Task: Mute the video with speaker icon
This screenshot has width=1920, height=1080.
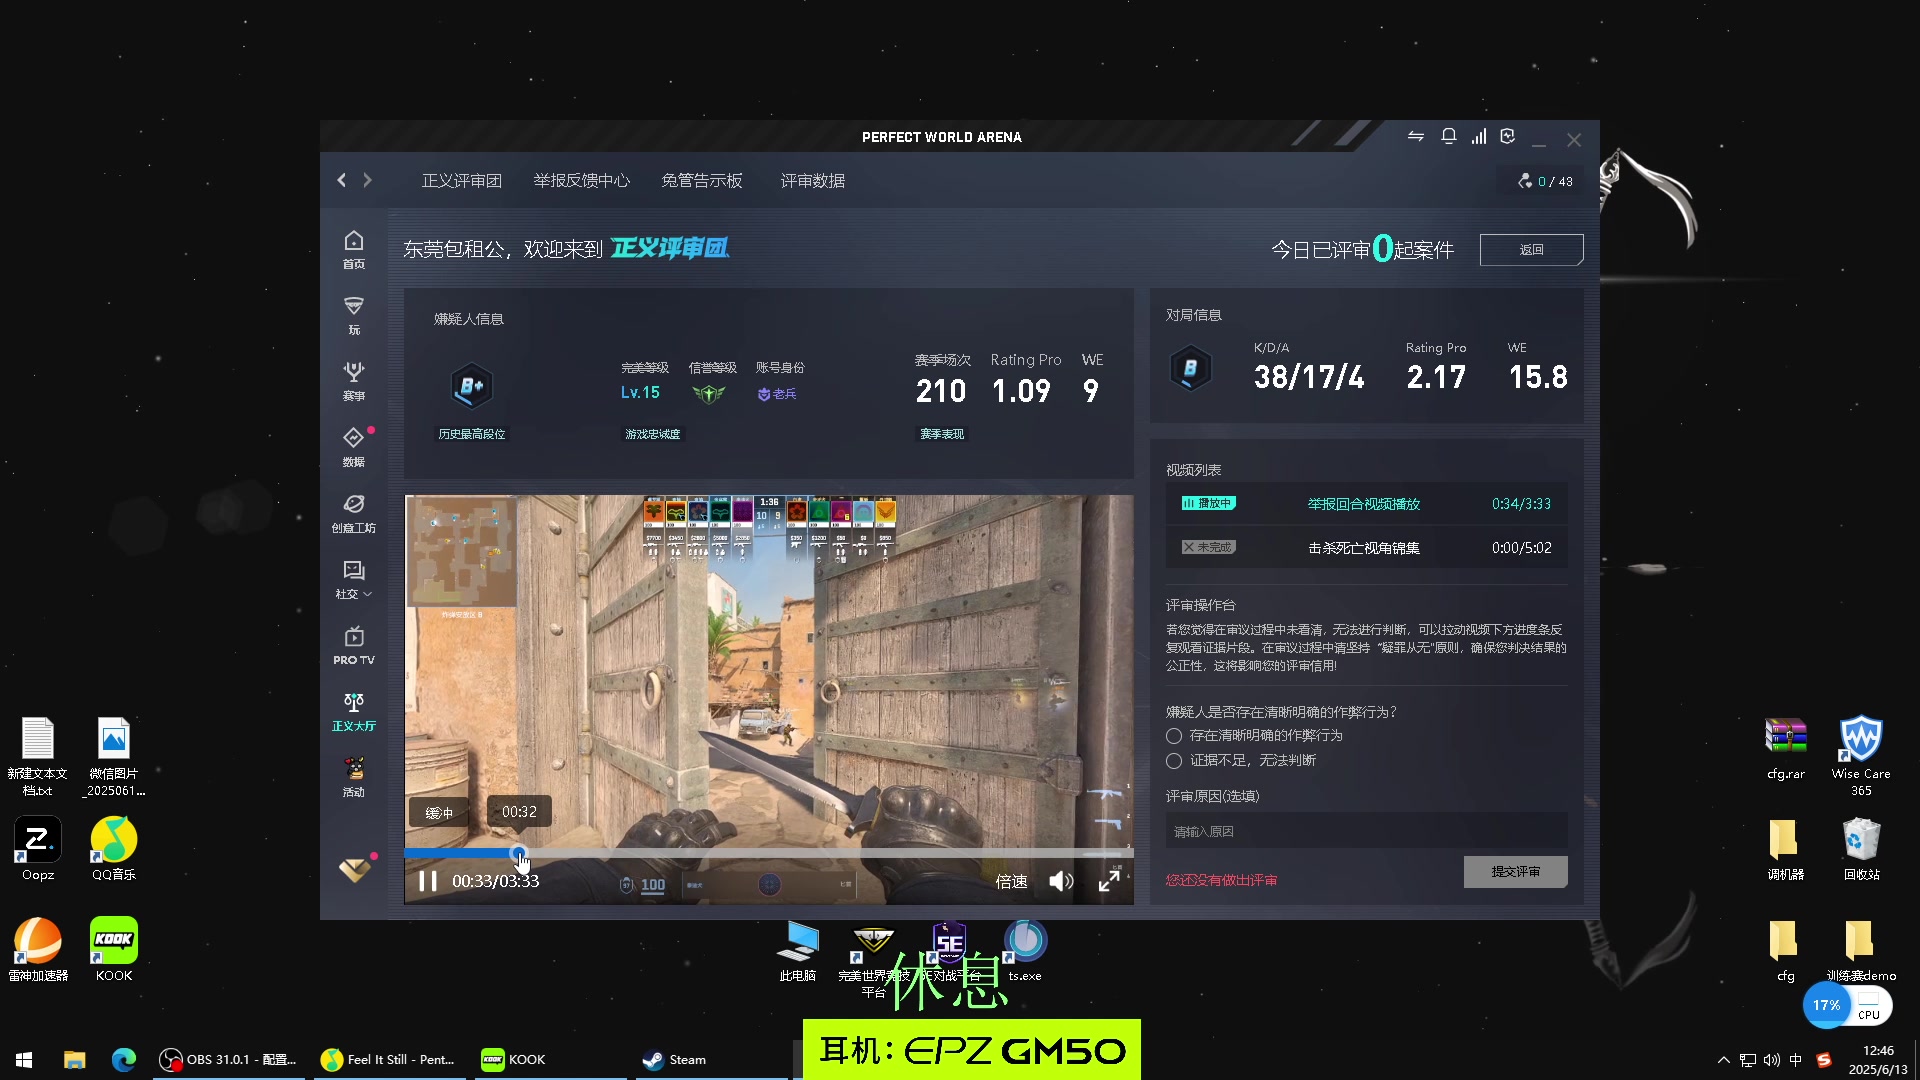Action: pyautogui.click(x=1061, y=881)
